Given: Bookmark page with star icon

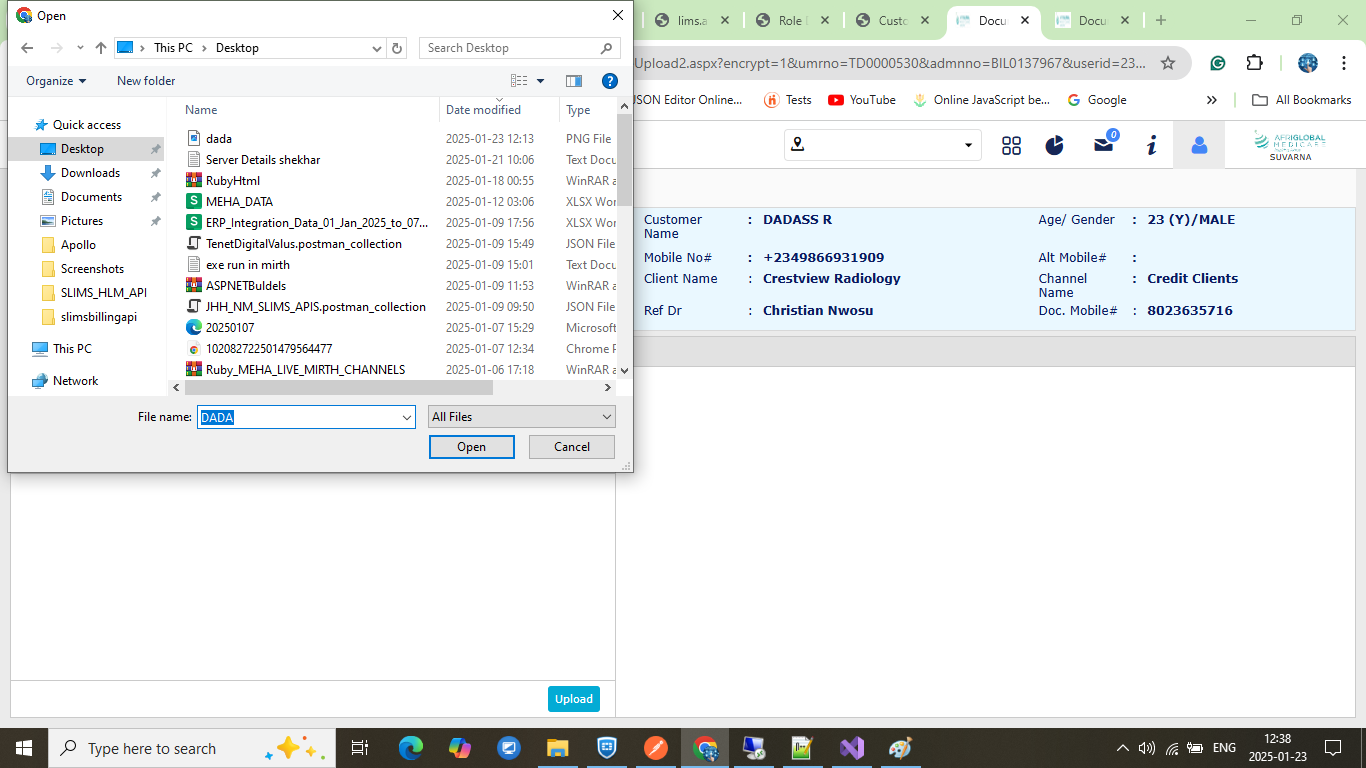Looking at the screenshot, I should point(1167,63).
